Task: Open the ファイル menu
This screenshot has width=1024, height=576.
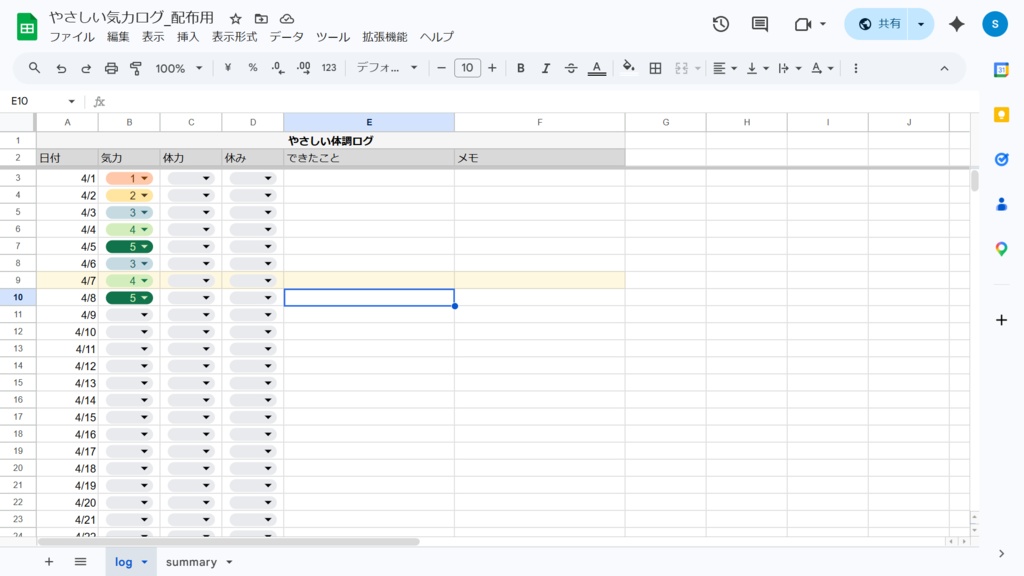Action: [x=72, y=37]
